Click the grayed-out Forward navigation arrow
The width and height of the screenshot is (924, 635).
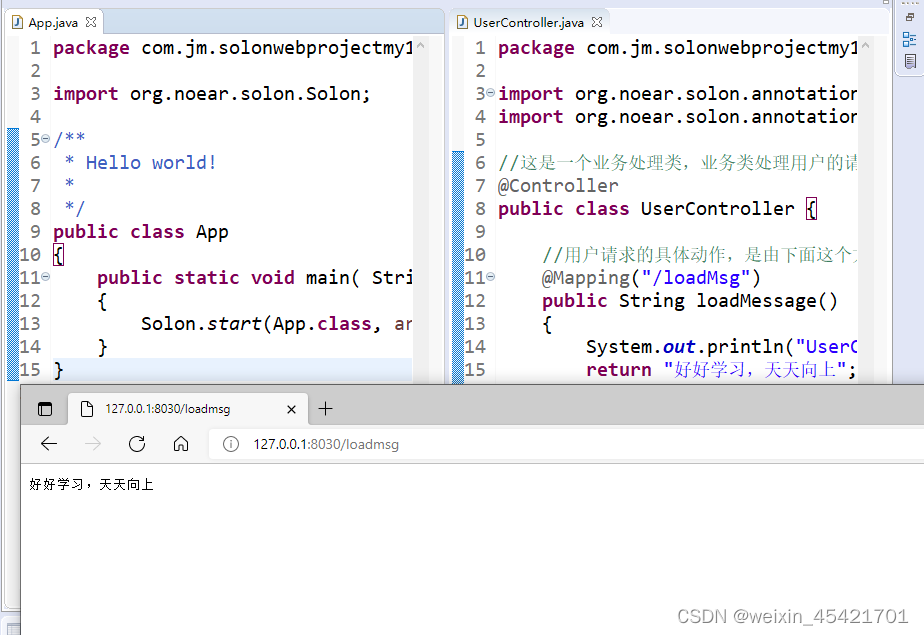tap(93, 444)
